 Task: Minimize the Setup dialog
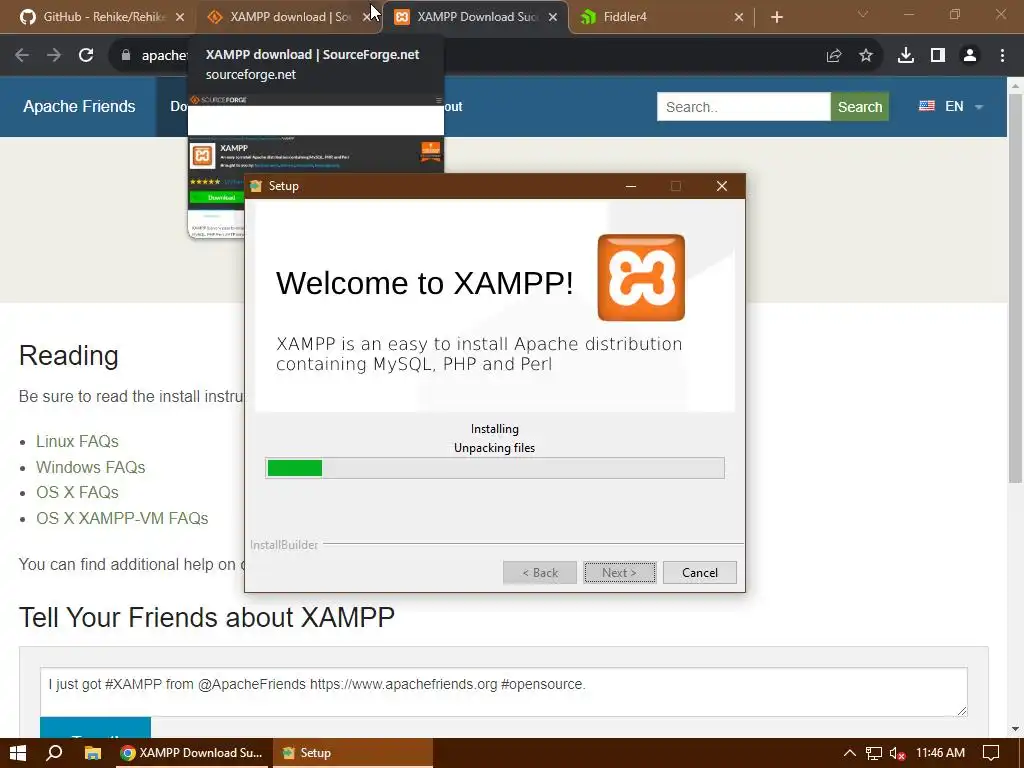click(x=630, y=186)
